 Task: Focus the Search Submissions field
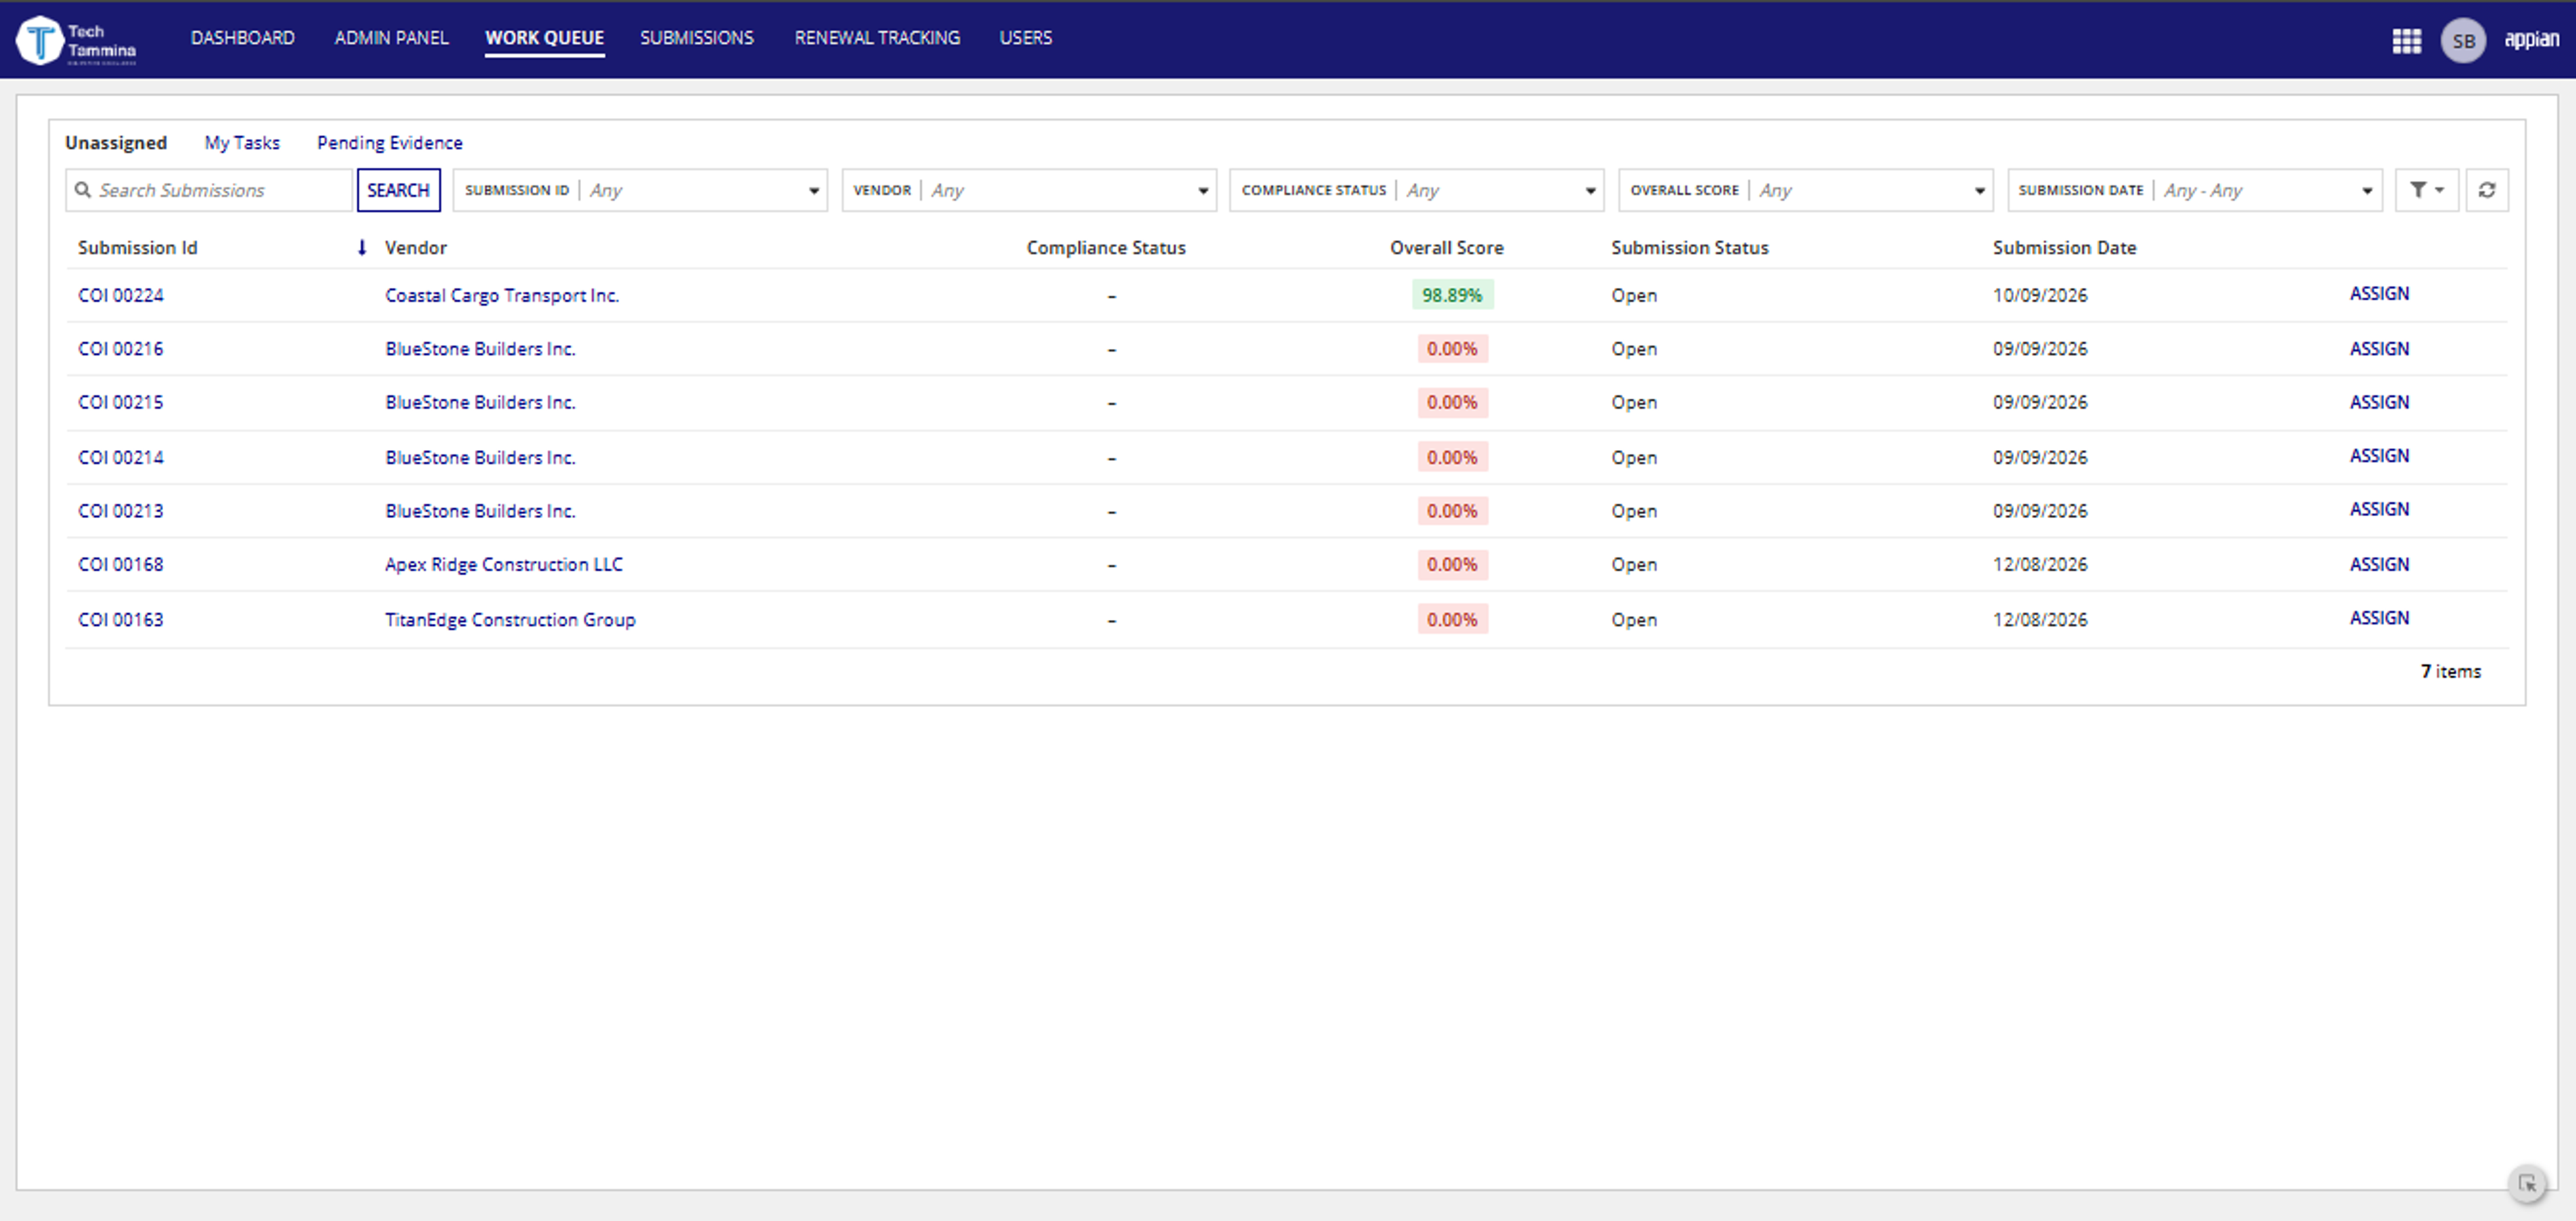click(x=210, y=190)
